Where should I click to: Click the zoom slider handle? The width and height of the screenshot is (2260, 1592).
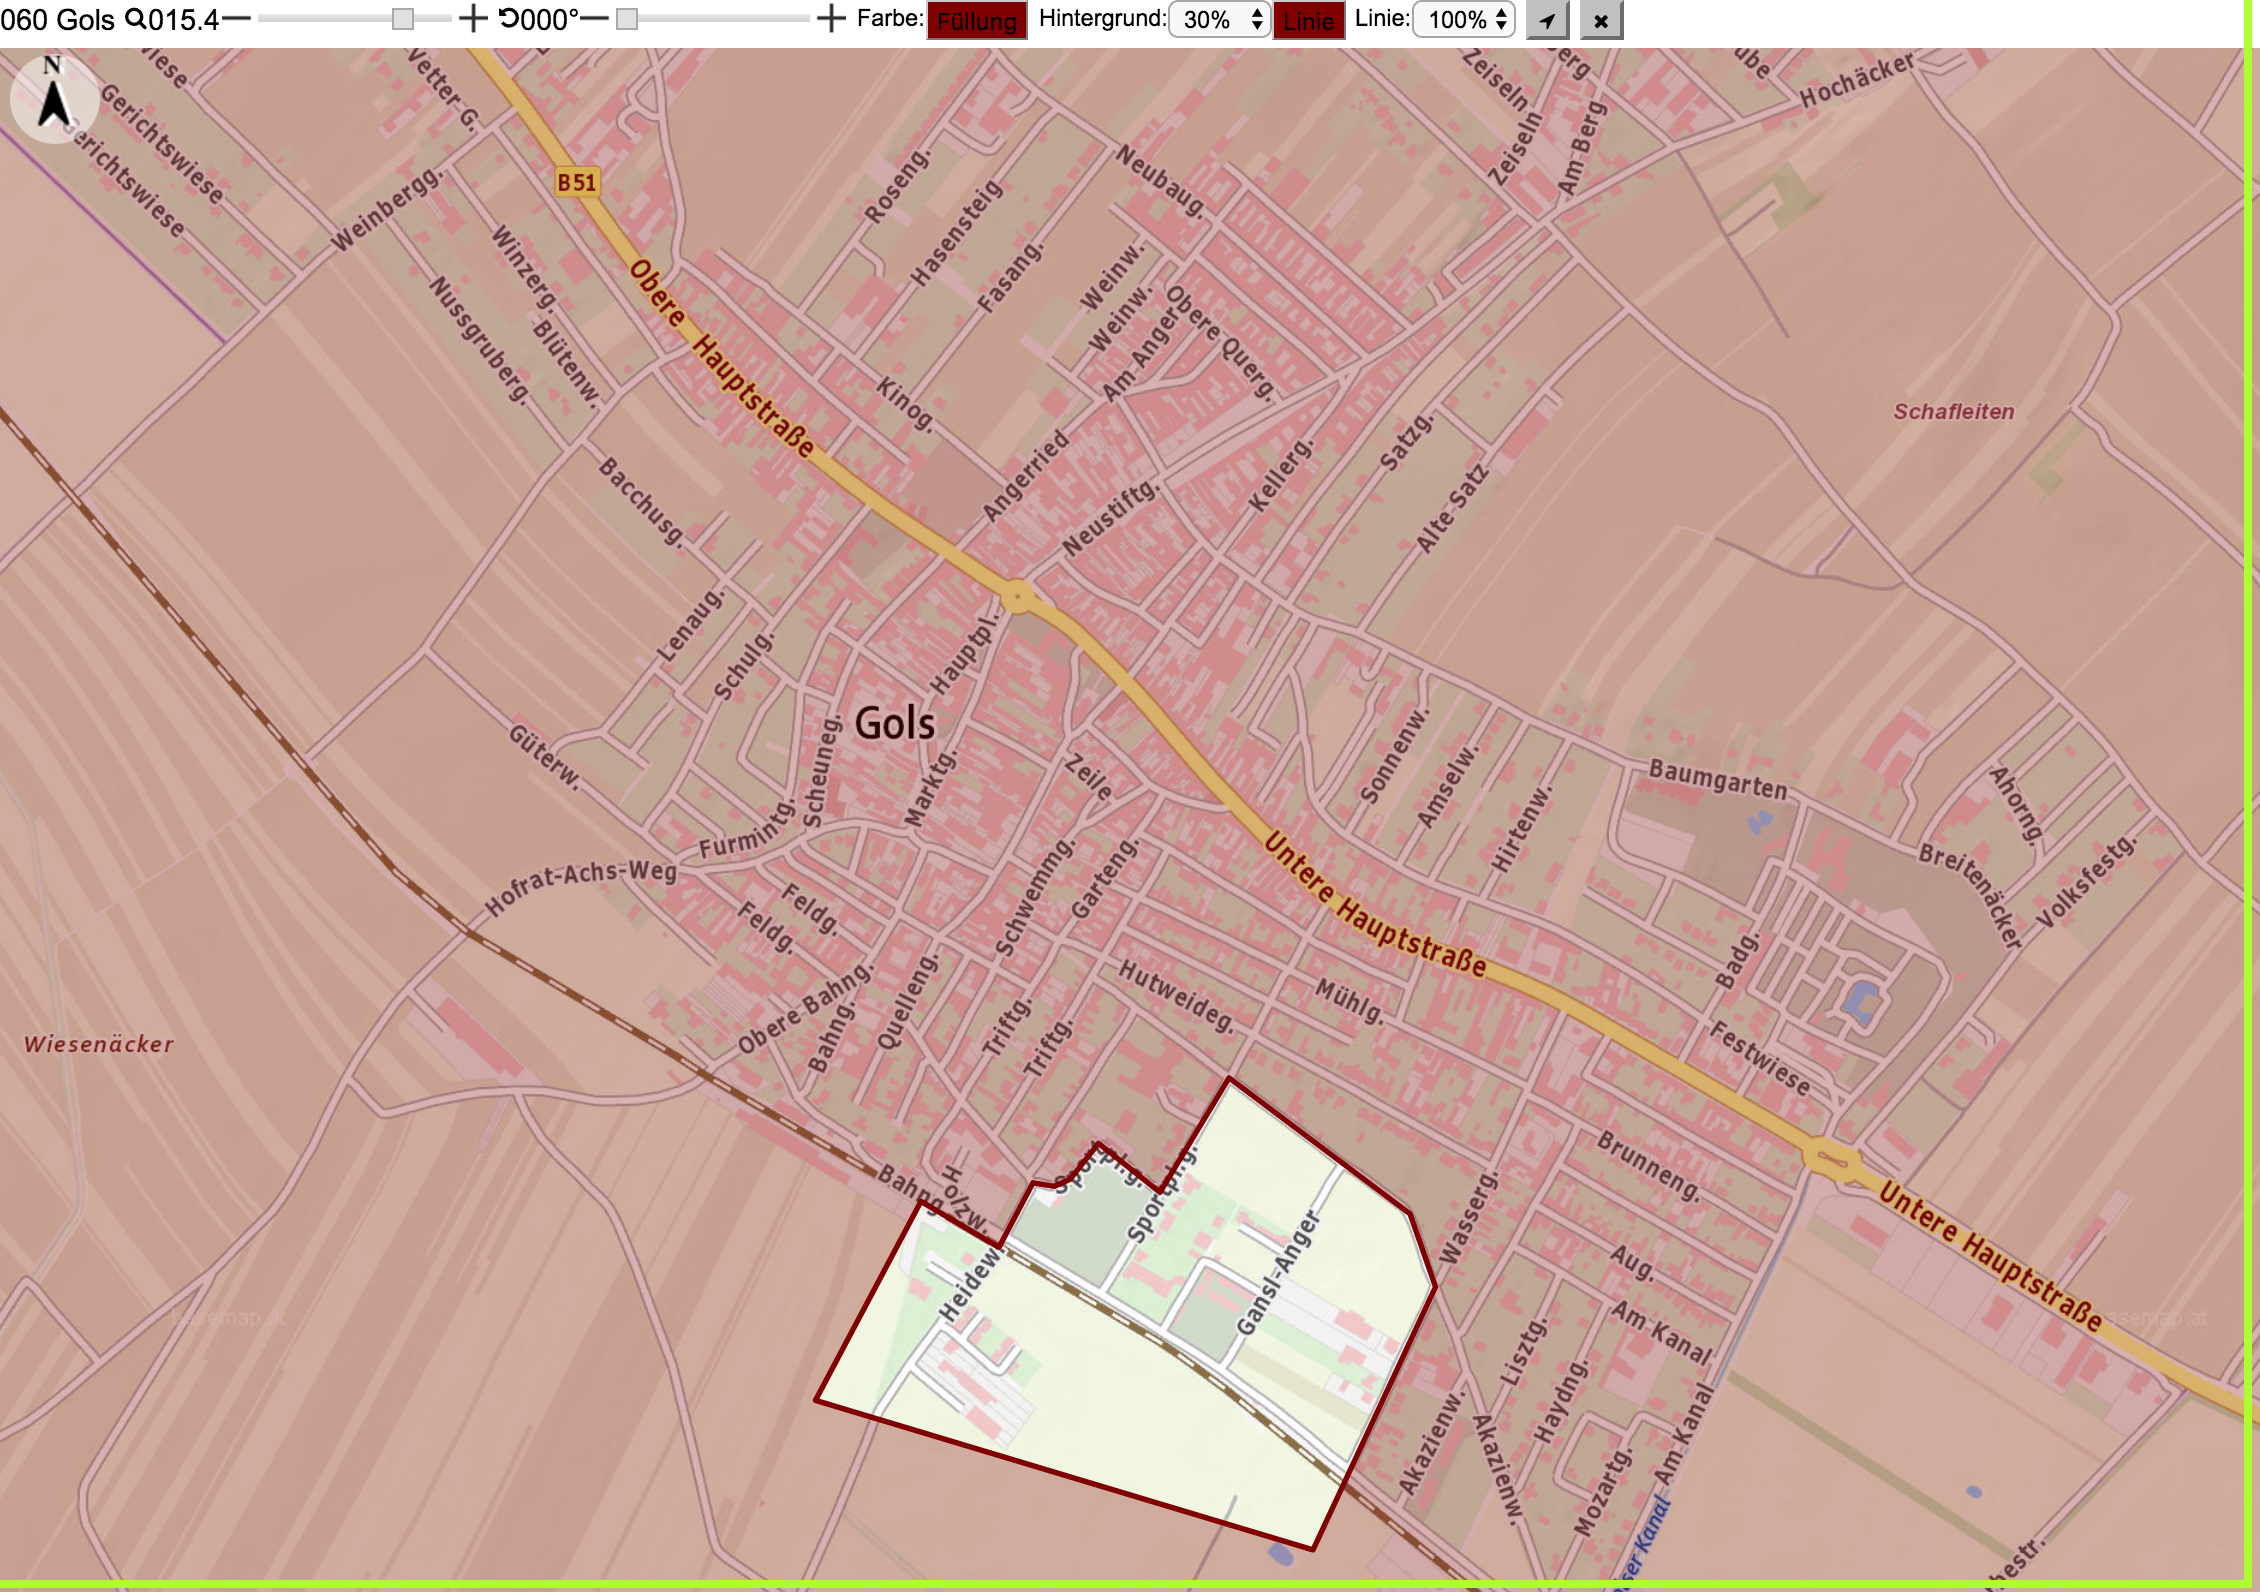coord(403,19)
